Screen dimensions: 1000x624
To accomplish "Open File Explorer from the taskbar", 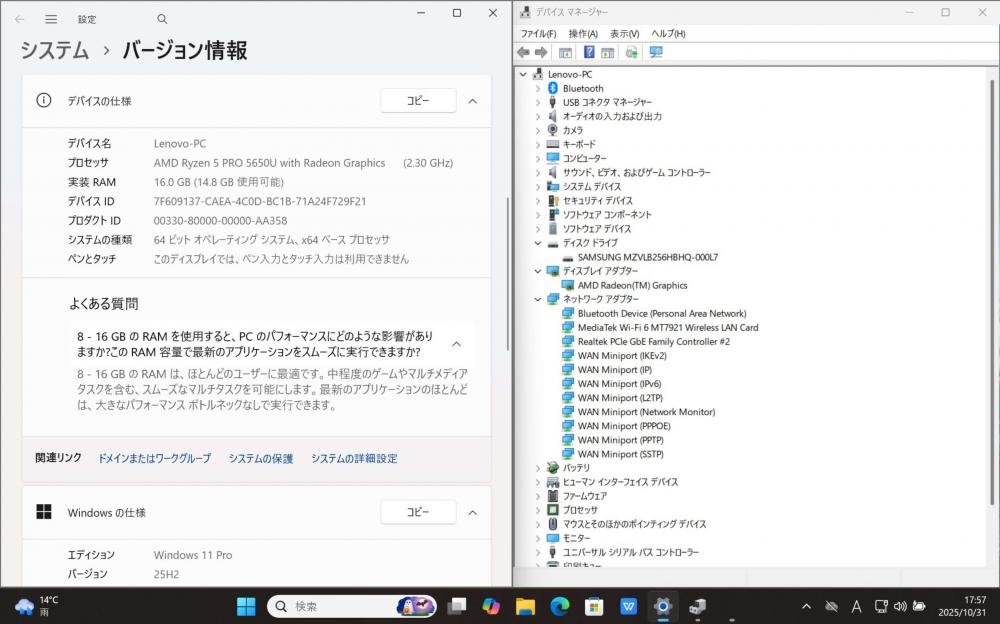I will coord(525,606).
